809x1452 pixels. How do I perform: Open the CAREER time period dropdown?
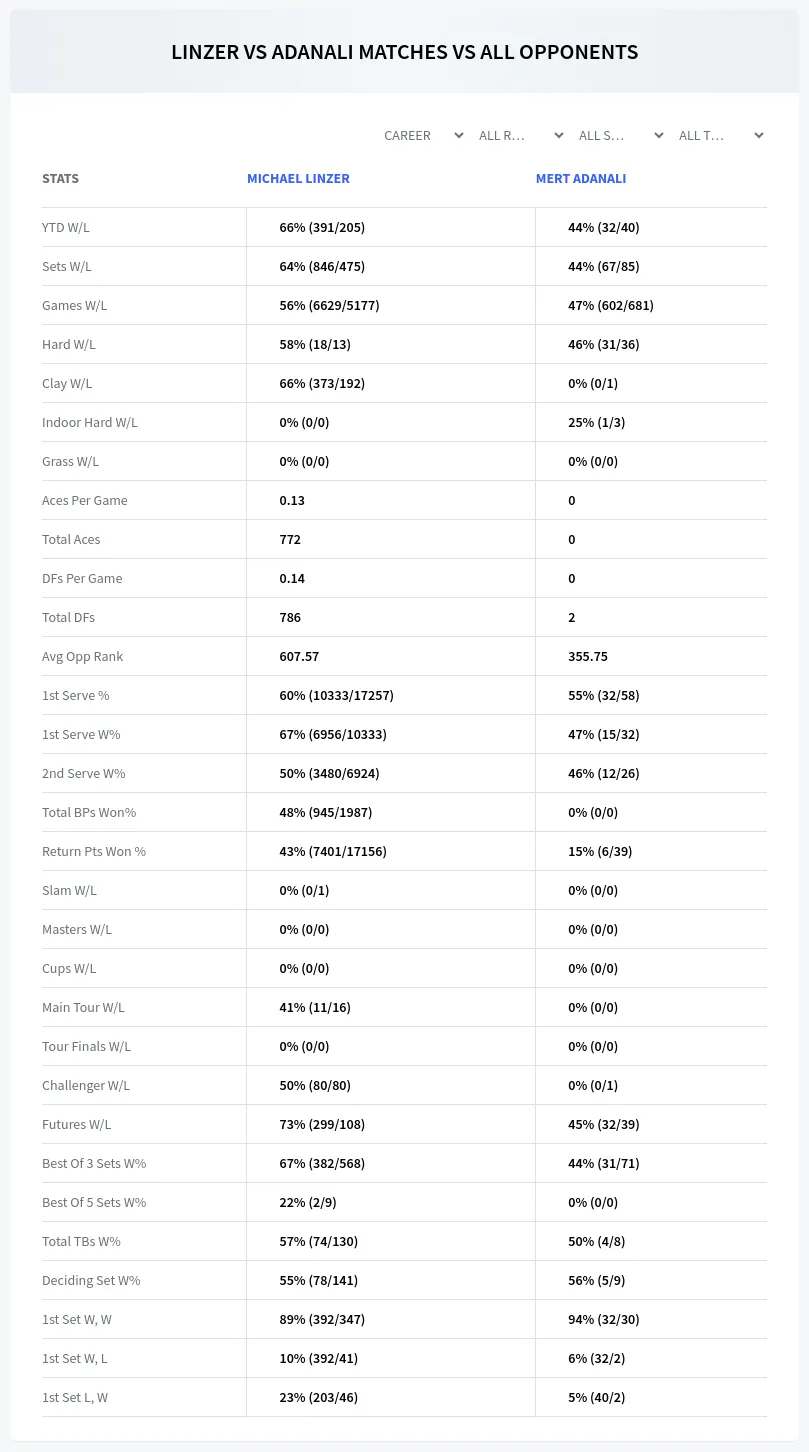pyautogui.click(x=423, y=135)
